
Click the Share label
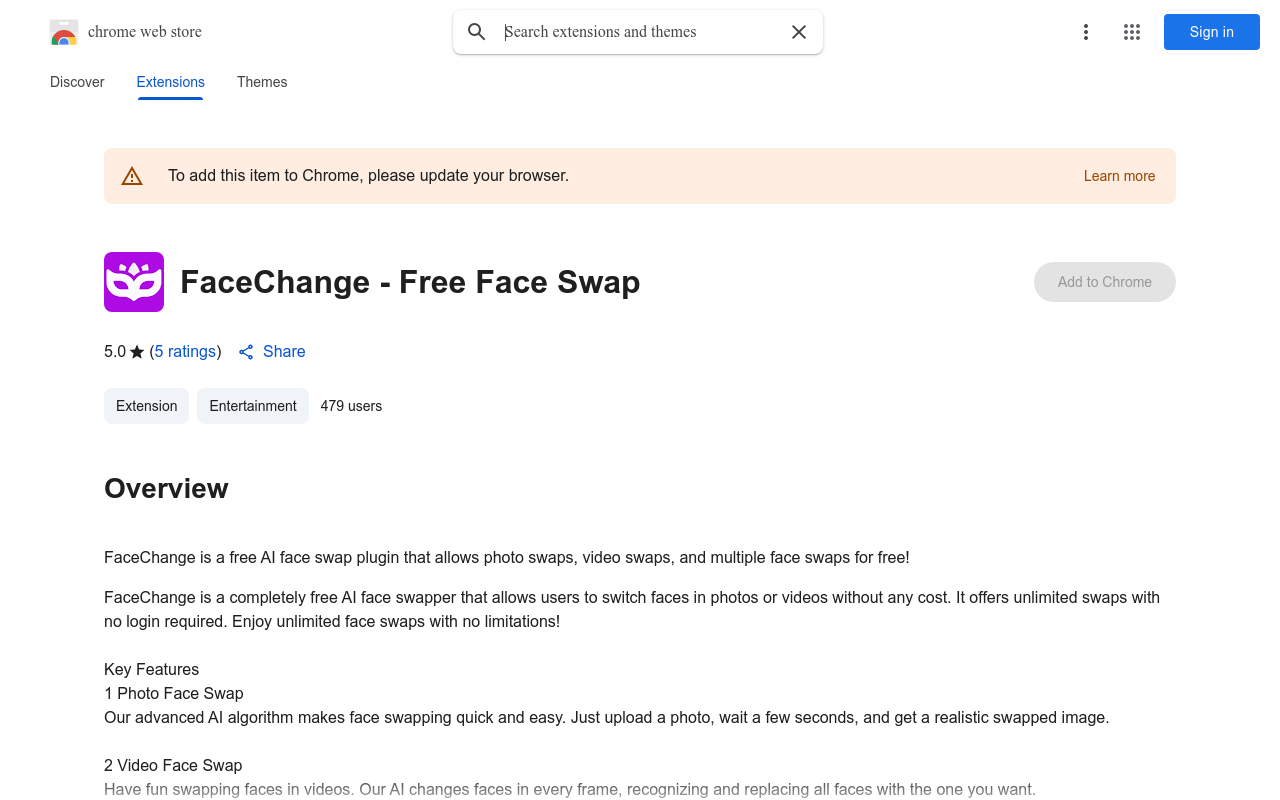tap(284, 351)
